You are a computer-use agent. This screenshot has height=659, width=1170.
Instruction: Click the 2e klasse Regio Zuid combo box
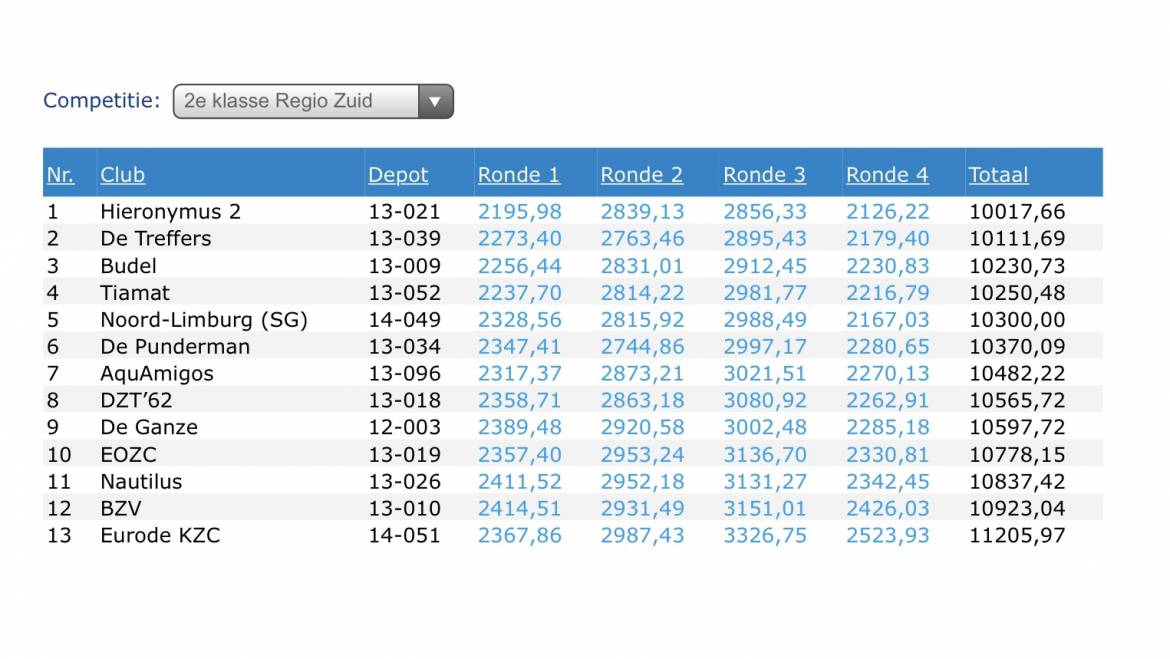(313, 101)
